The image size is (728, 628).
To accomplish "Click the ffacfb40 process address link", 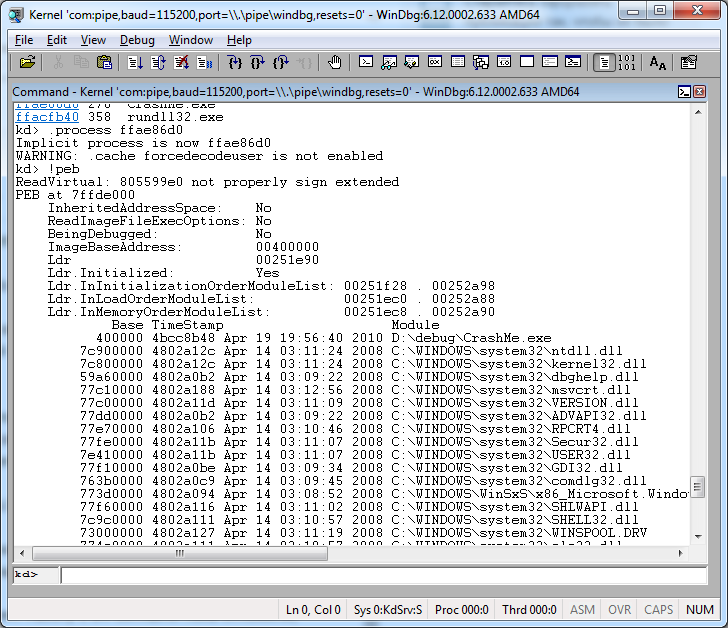I will 47,117.
